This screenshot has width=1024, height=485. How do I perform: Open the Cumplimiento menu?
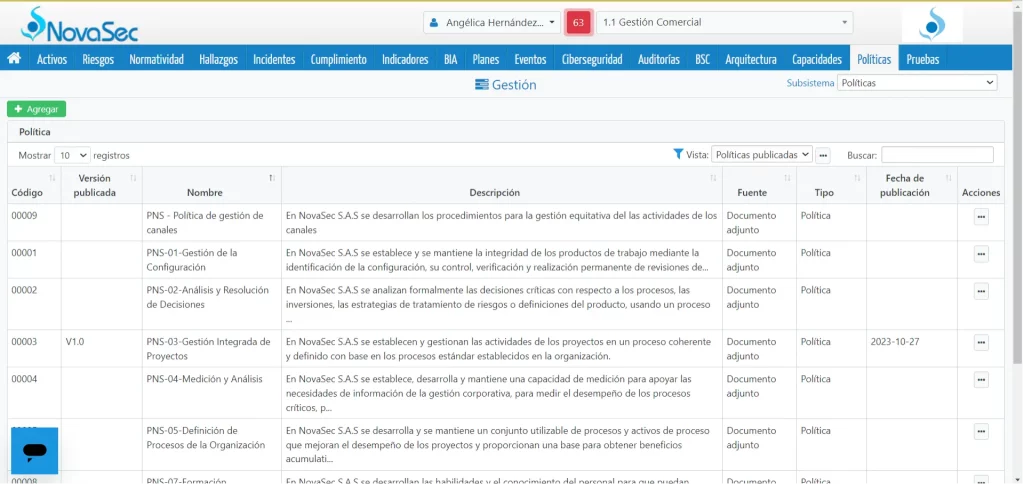click(x=338, y=59)
